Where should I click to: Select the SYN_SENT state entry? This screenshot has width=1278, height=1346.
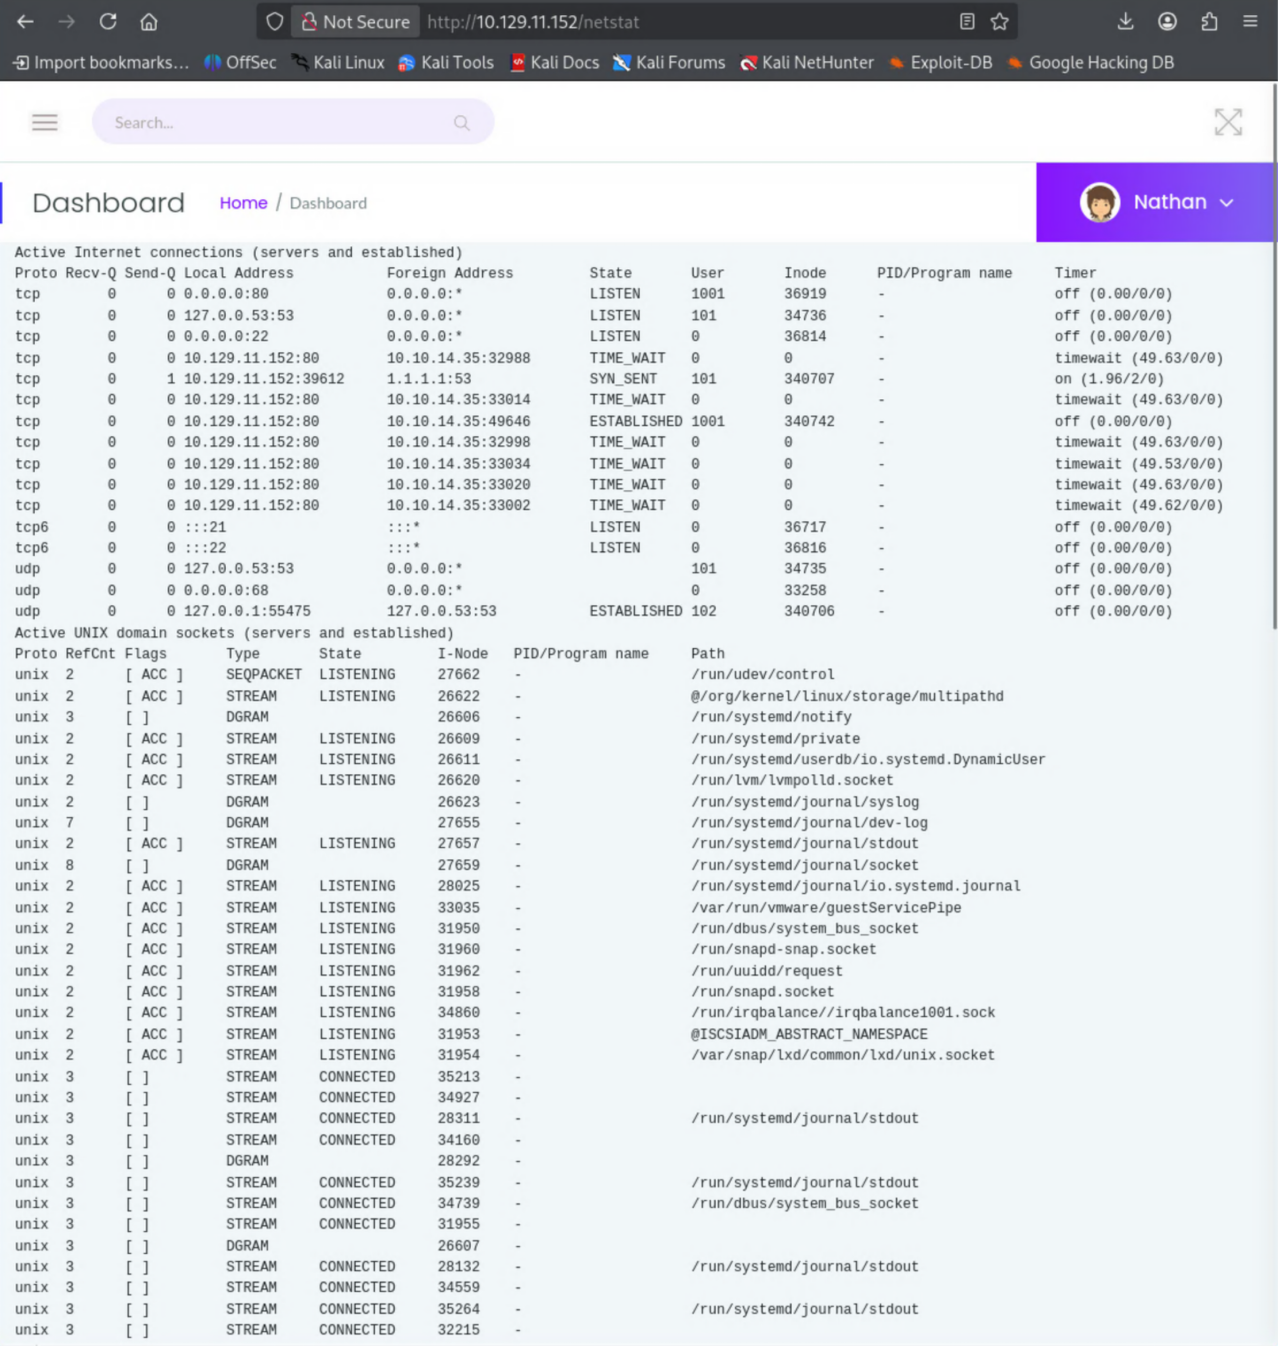(623, 379)
